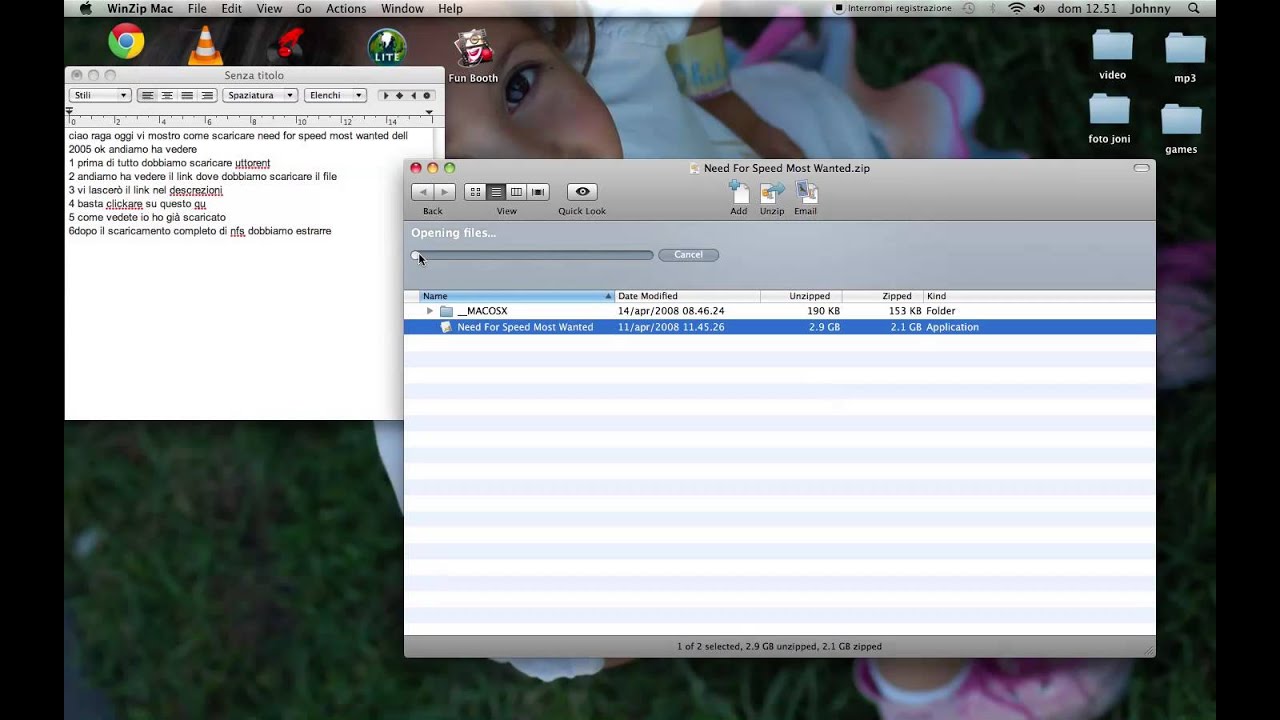Select right tab stop arrow in TextEdit

(413, 95)
